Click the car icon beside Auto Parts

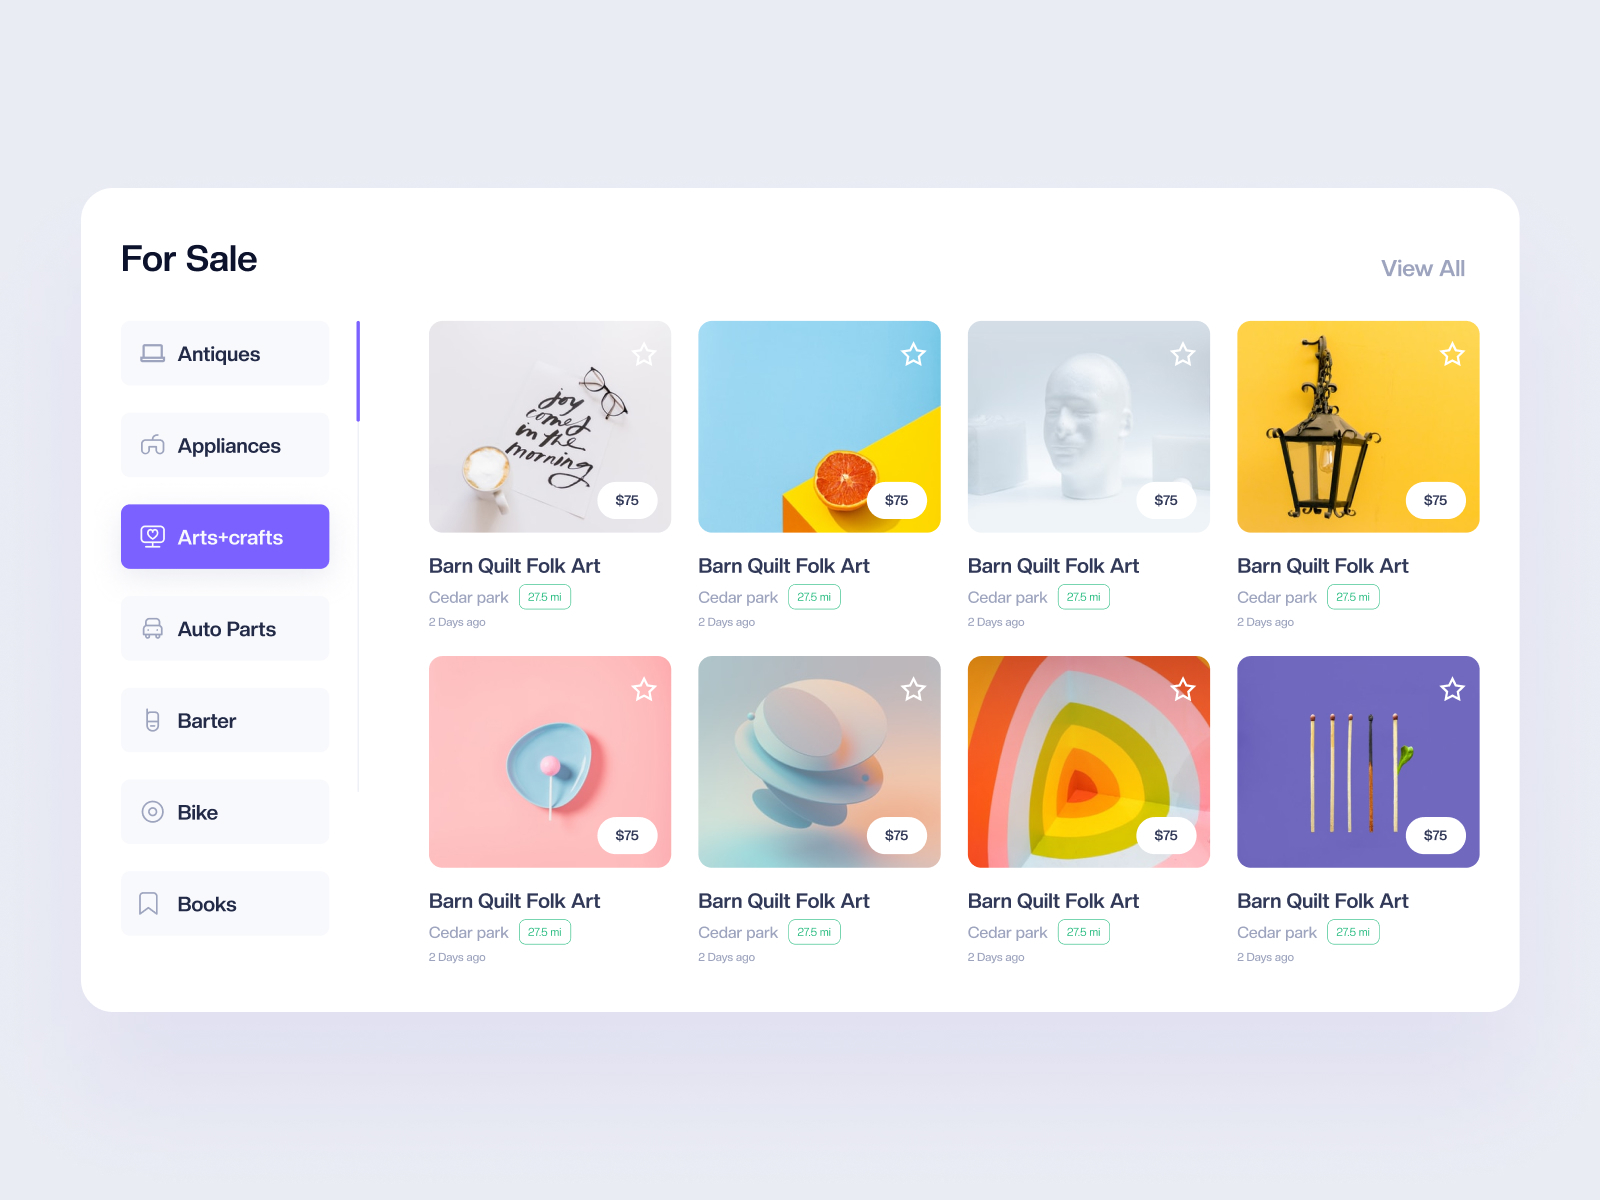[152, 628]
